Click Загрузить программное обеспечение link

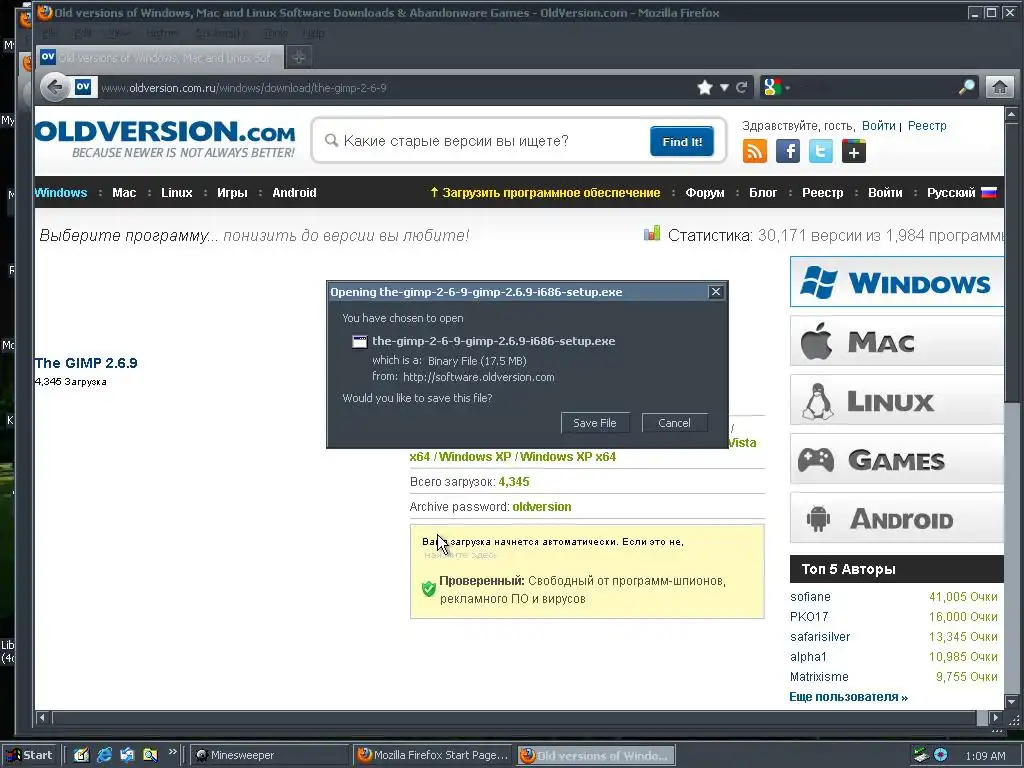coord(545,193)
